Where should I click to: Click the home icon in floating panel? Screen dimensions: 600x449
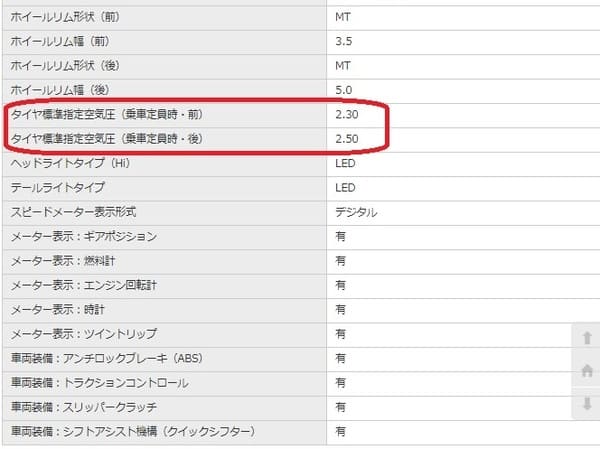(x=587, y=371)
